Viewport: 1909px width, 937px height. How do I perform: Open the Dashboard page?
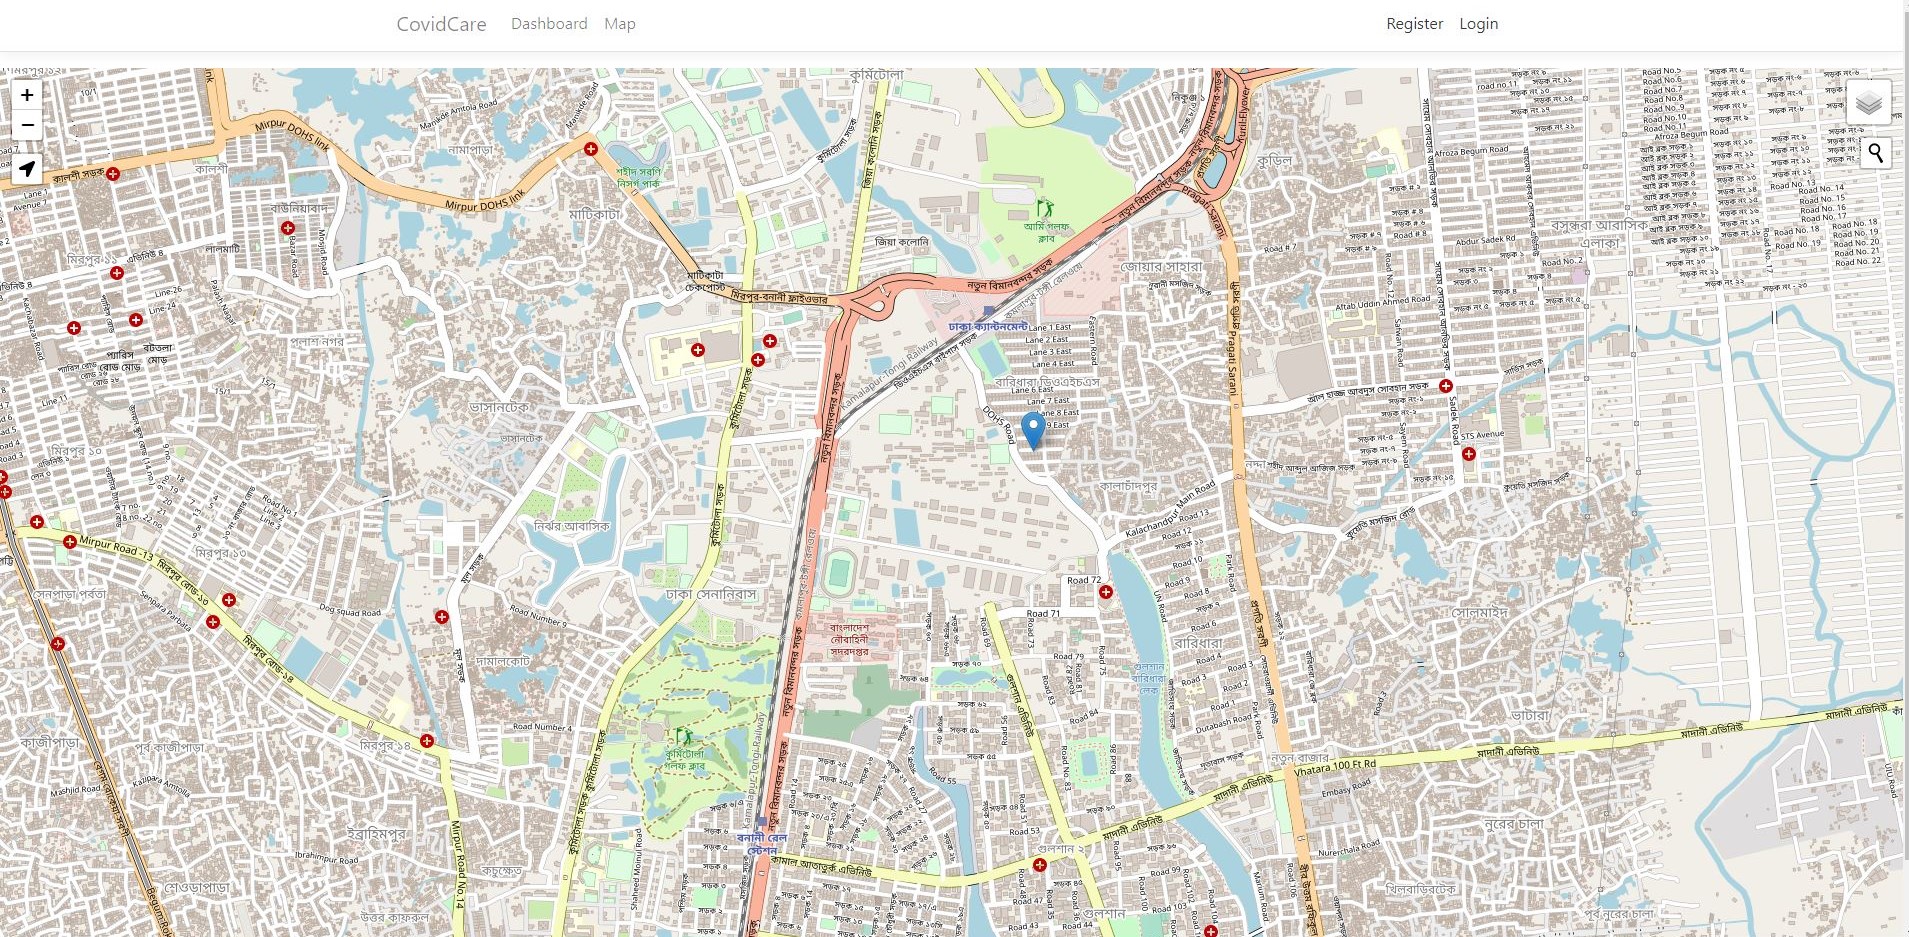pyautogui.click(x=549, y=24)
